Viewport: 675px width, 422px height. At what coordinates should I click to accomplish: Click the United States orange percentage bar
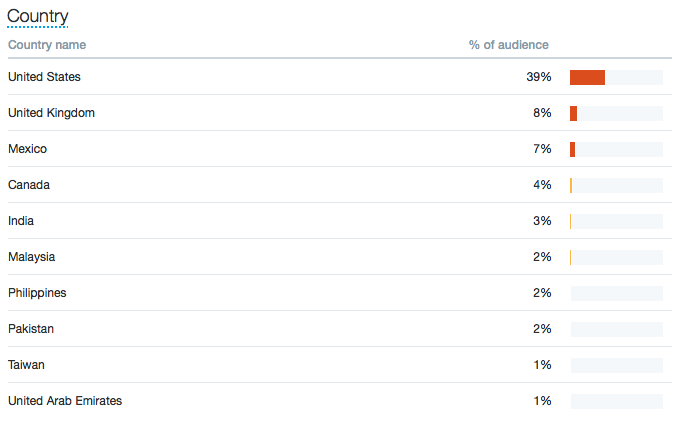pos(587,78)
